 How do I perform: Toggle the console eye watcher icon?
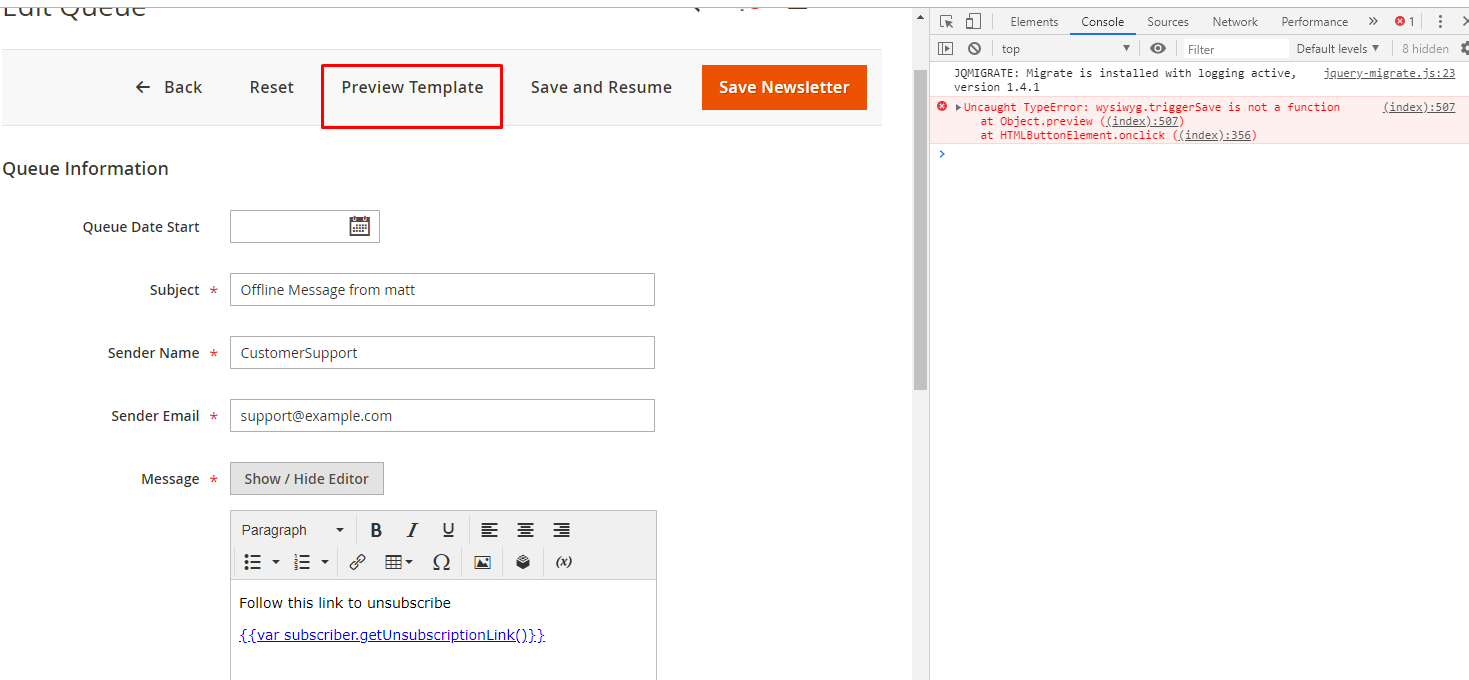[x=1157, y=47]
